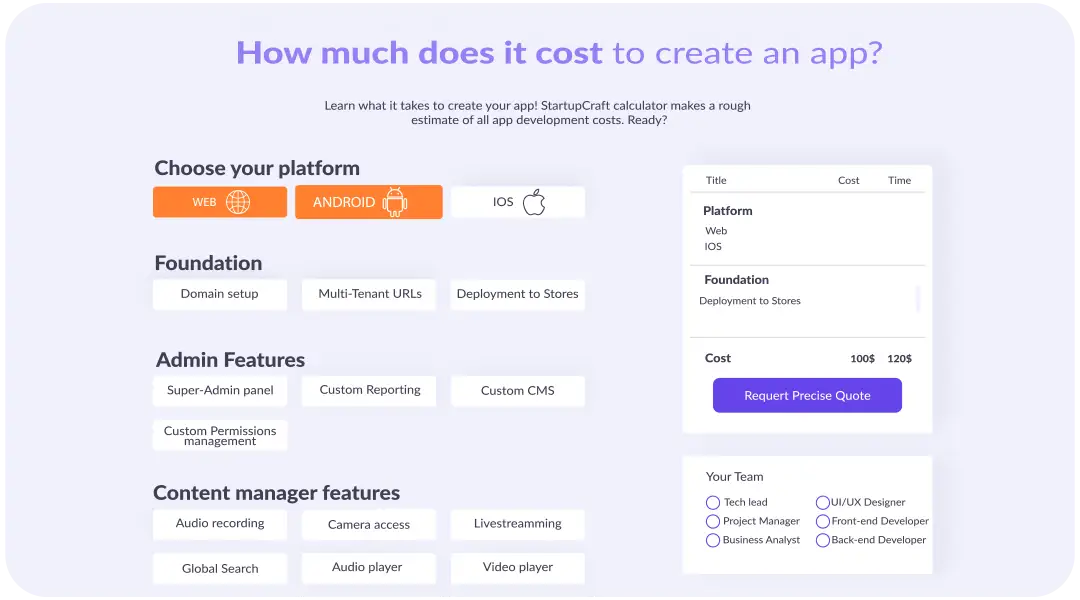The height and width of the screenshot is (600, 1080).
Task: Select the Project Manager radio button
Action: (713, 521)
